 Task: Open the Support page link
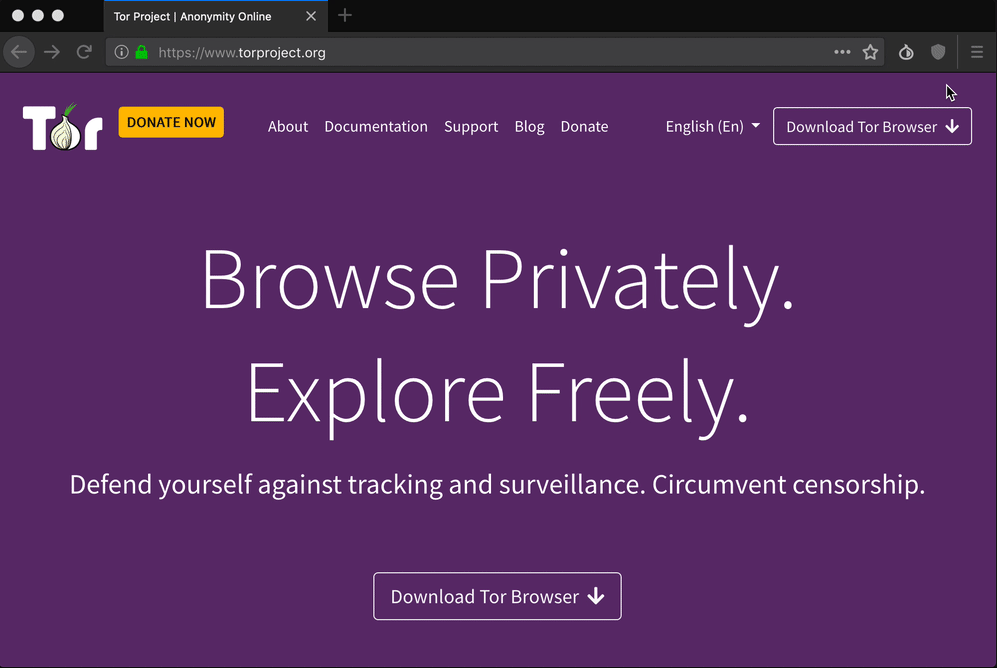tap(471, 126)
